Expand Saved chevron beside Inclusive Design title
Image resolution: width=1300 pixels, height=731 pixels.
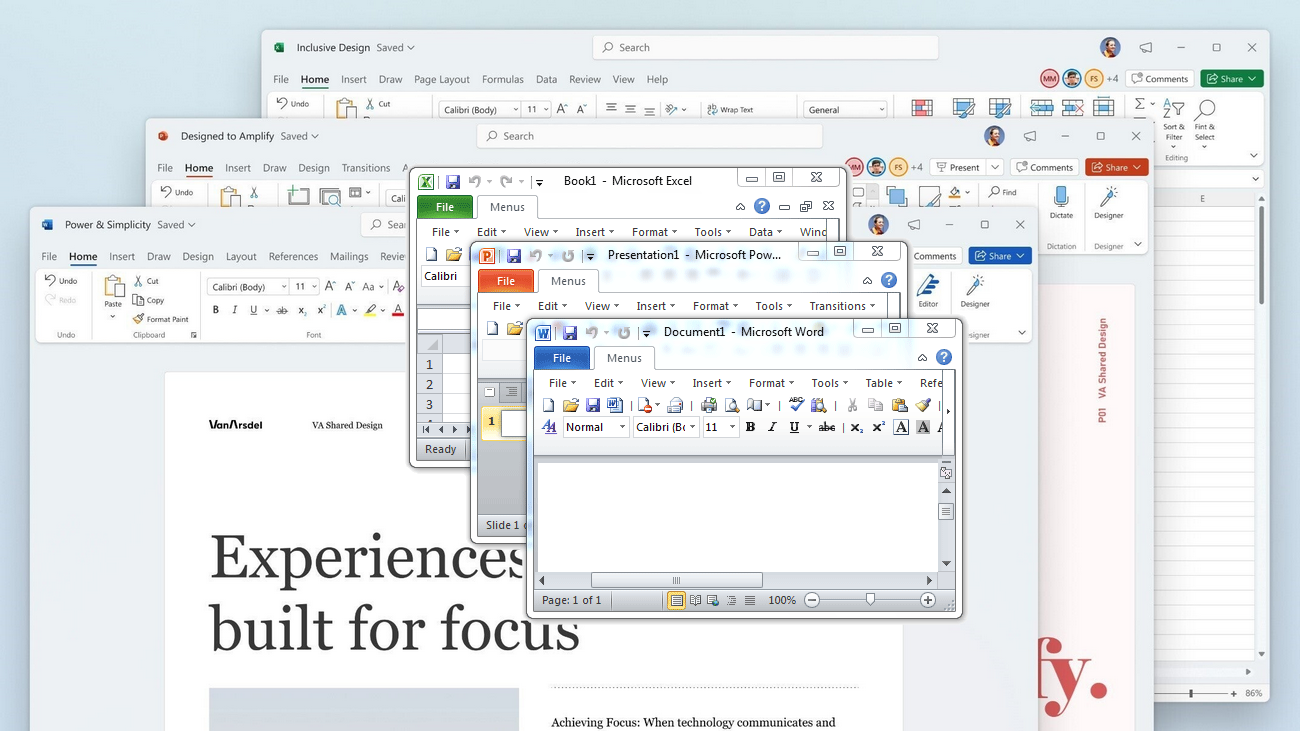tap(411, 48)
